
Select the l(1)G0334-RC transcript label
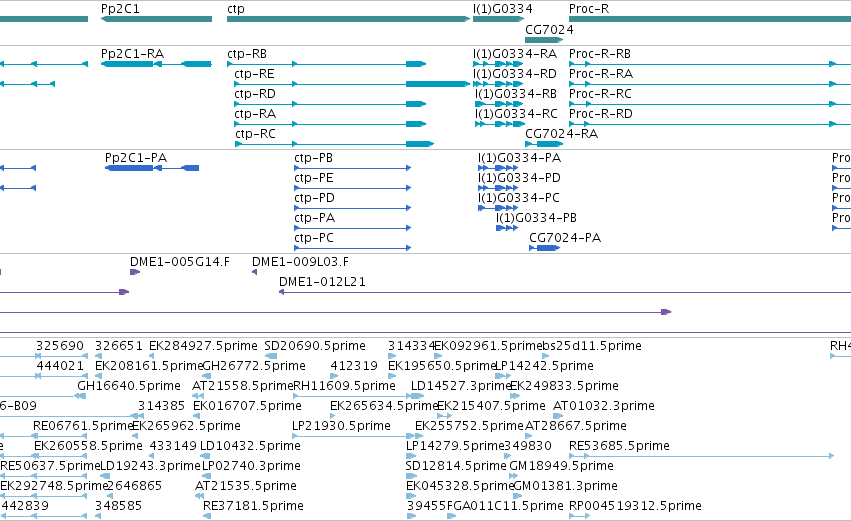(x=516, y=114)
